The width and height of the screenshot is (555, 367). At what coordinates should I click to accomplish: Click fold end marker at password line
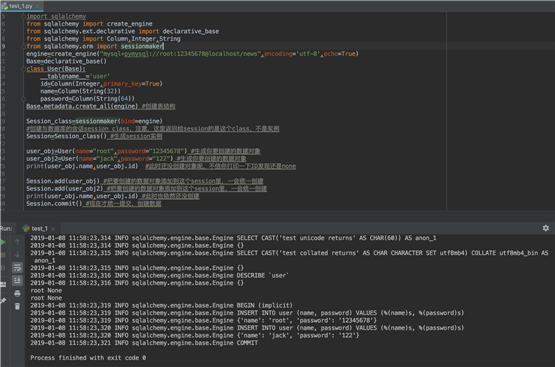pyautogui.click(x=23, y=99)
